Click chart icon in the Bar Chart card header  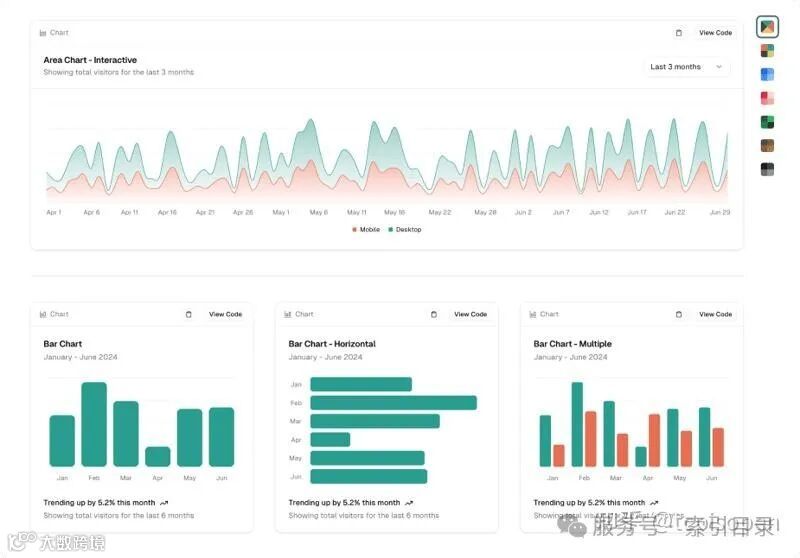coord(43,314)
